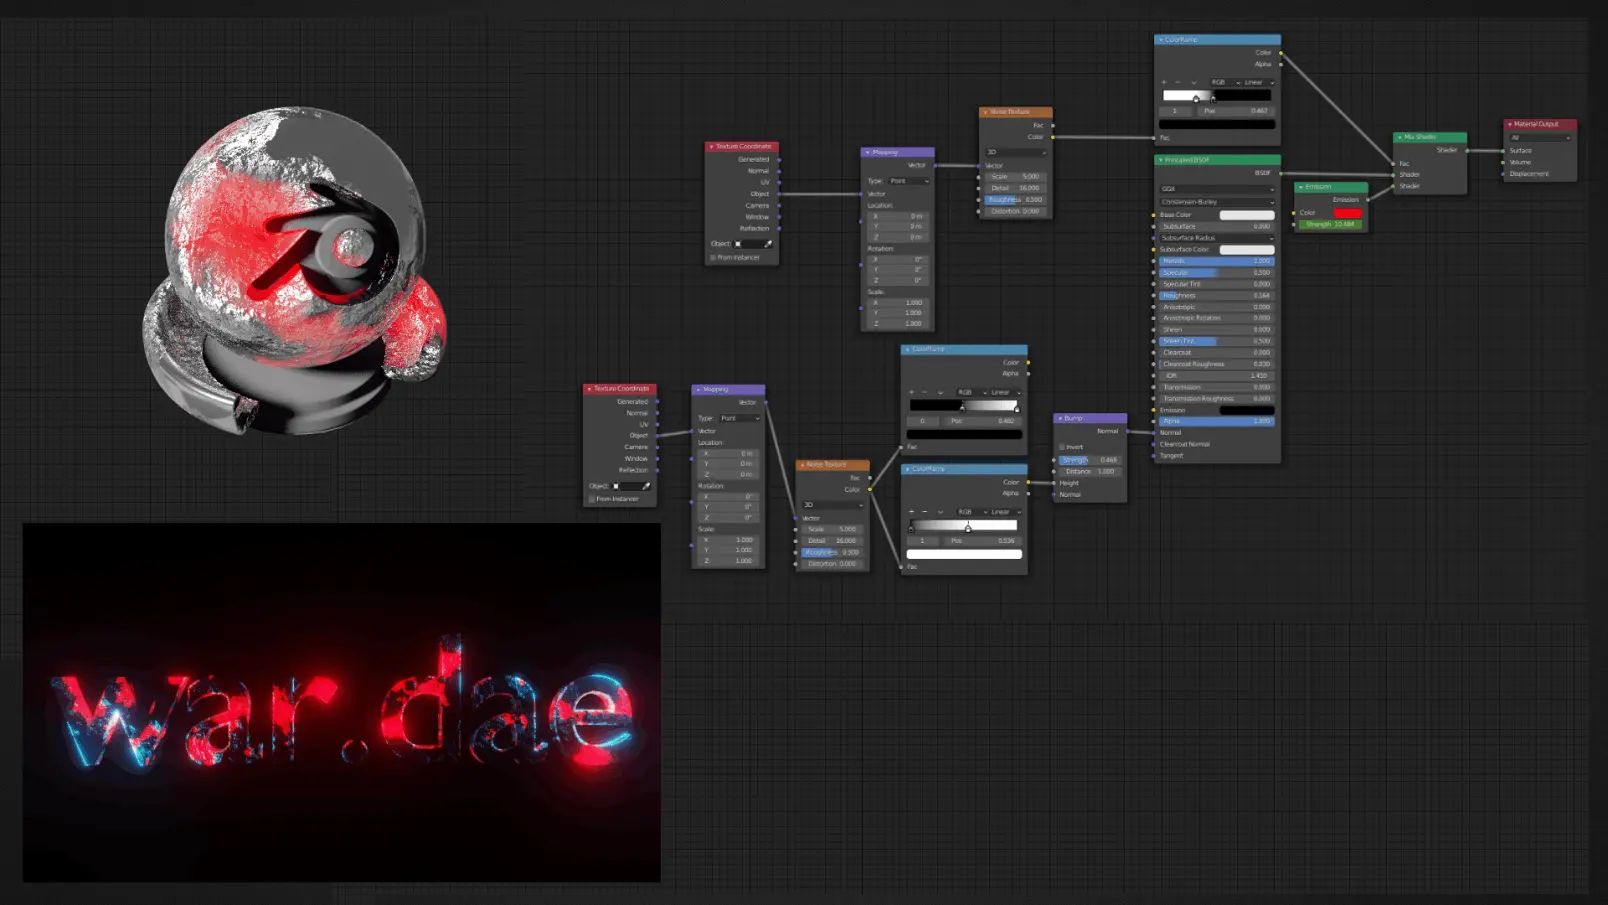1608x905 pixels.
Task: Click Color output socket of ColorRamp Pos 0.536
Action: click(1028, 482)
